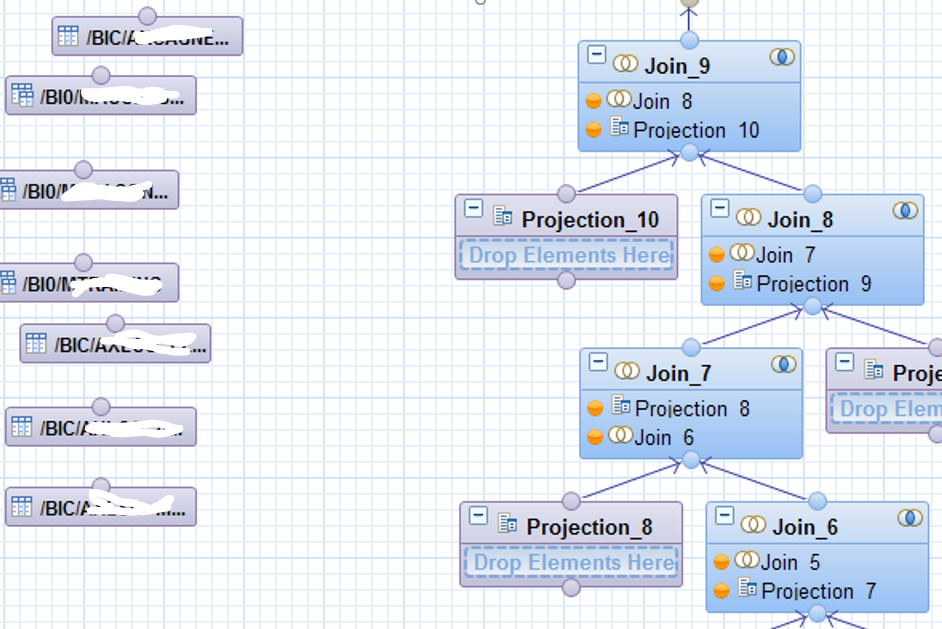Click the join icon beside Join_6 title
This screenshot has height=629, width=942.
point(753,524)
